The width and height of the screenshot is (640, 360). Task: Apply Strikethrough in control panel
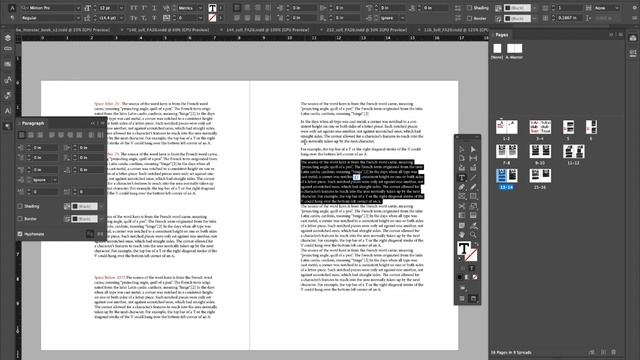(x=154, y=18)
